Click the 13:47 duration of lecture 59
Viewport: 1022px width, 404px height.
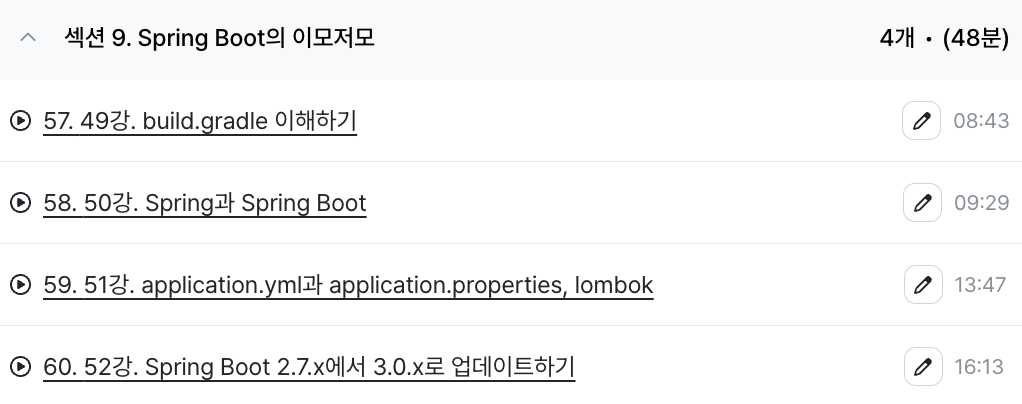pyautogui.click(x=980, y=285)
